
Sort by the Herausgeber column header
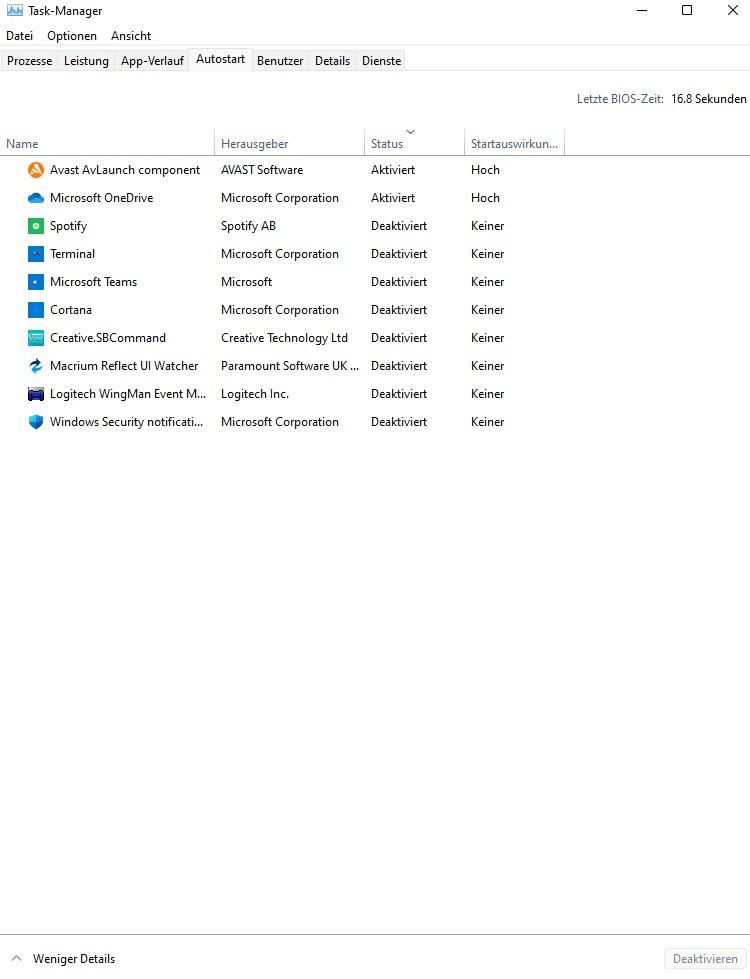coord(290,143)
